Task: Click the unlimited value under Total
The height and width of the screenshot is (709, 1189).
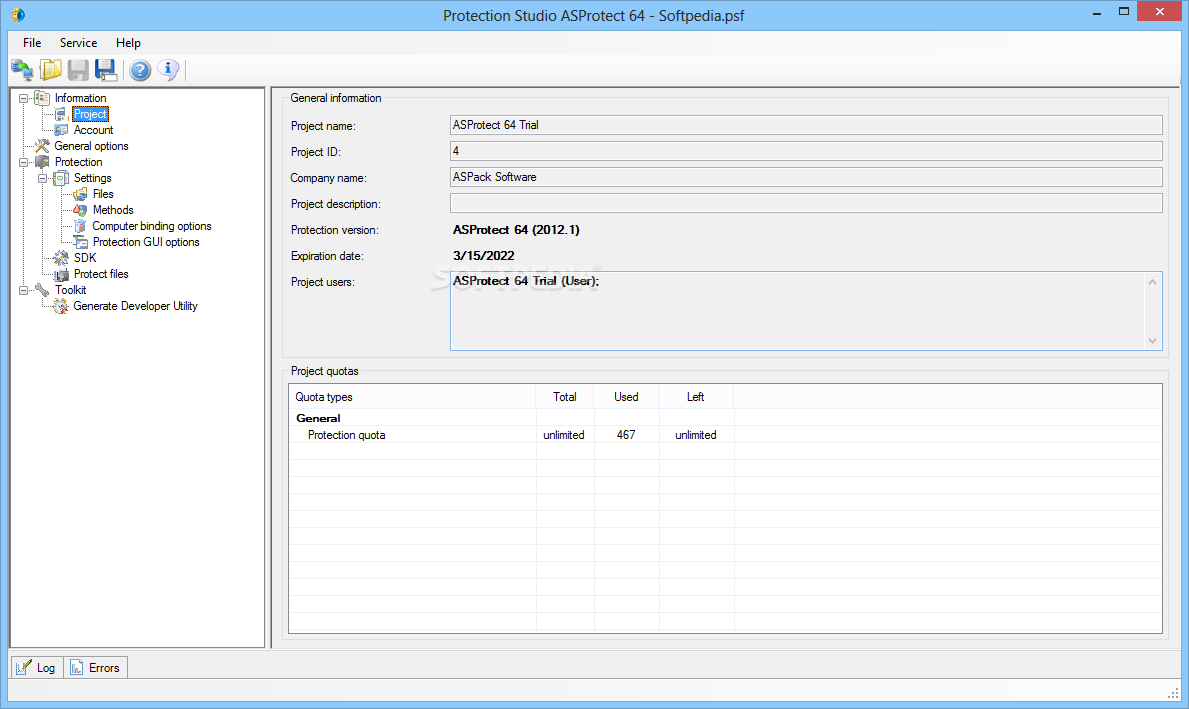Action: [564, 435]
